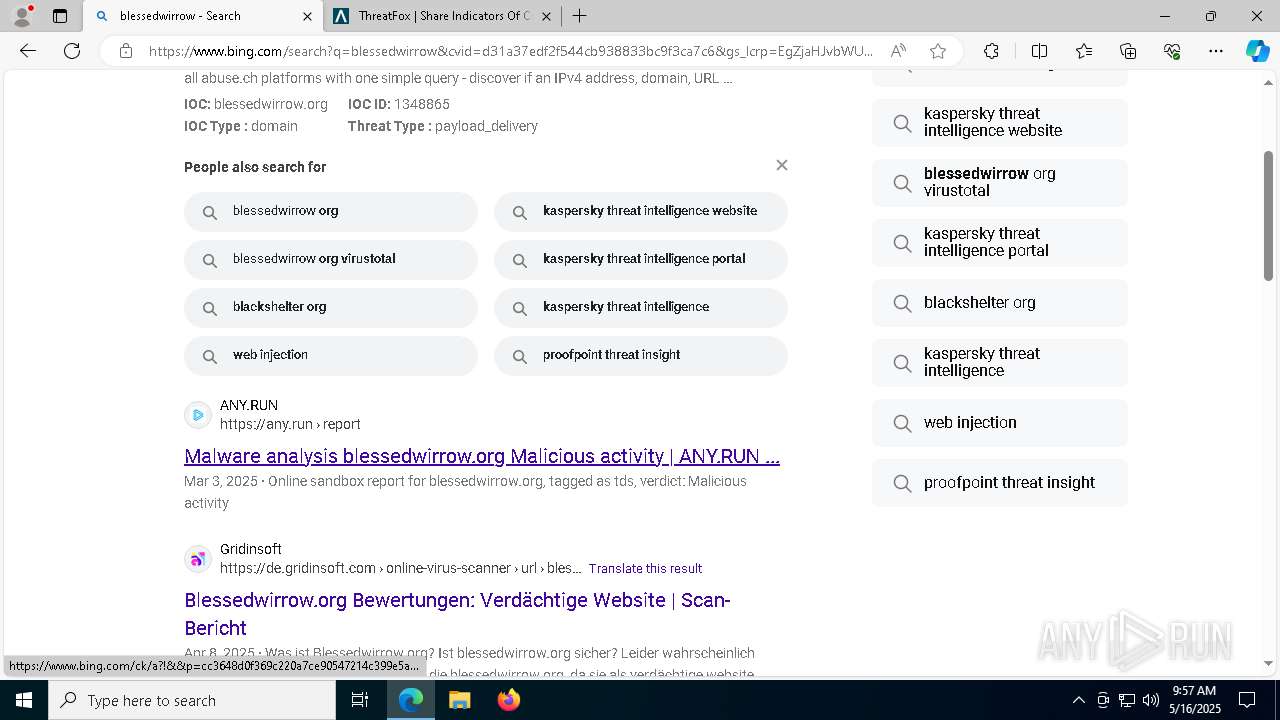Select the Threat Type payload_delivery text

coord(486,126)
